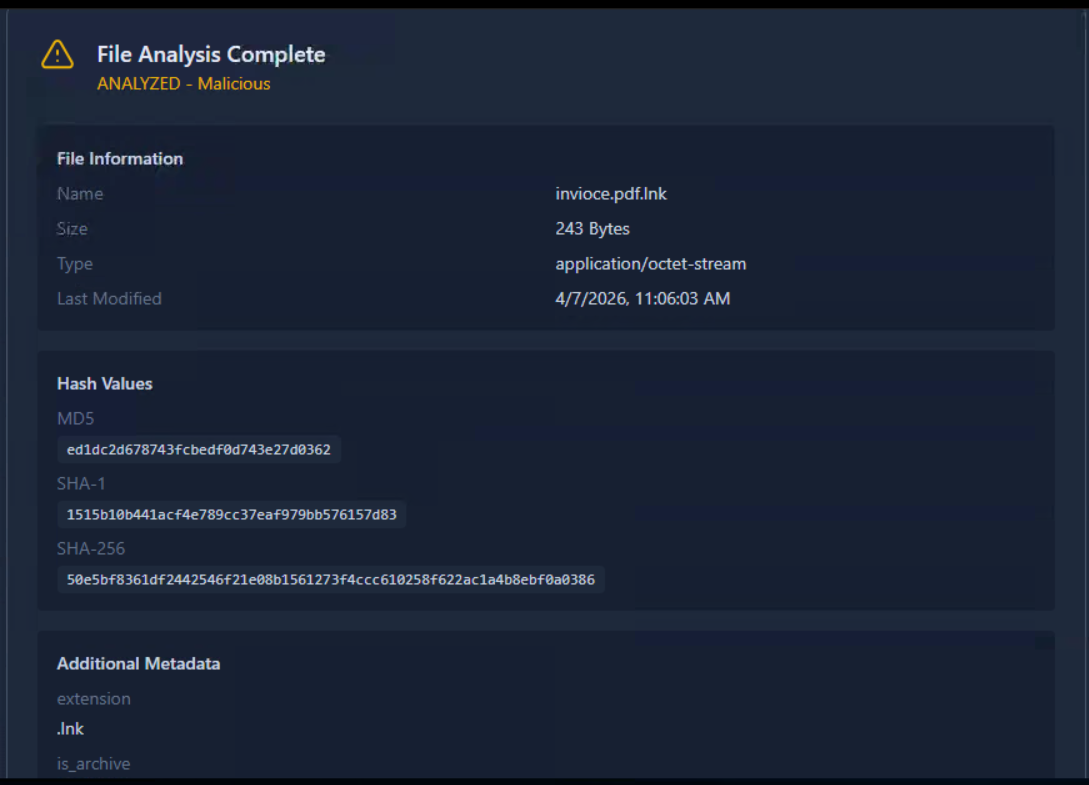Click the Type field label

(74, 264)
